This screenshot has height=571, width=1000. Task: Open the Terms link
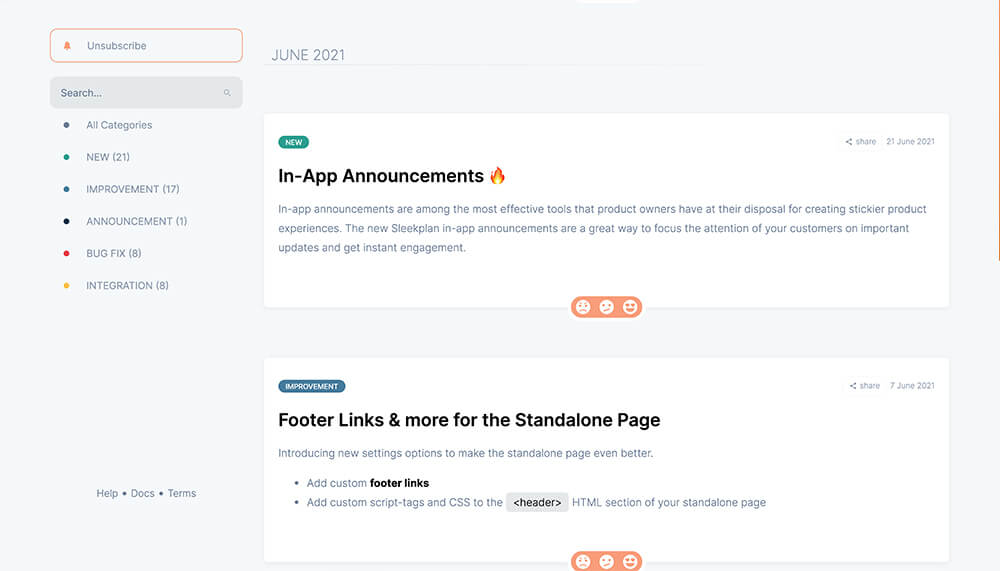click(182, 493)
